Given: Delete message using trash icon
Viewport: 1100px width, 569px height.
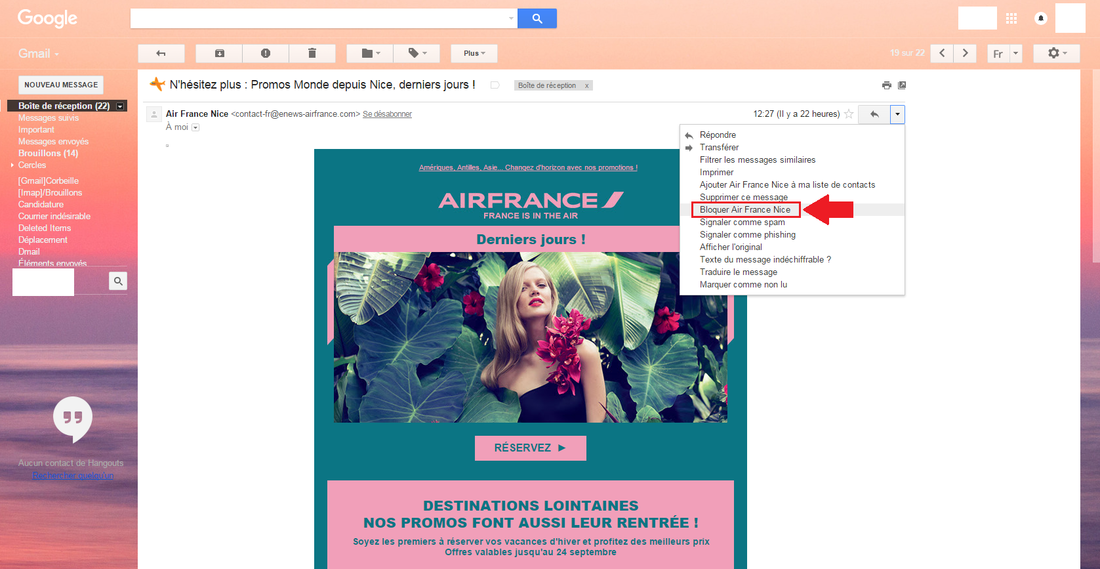Looking at the screenshot, I should (312, 53).
